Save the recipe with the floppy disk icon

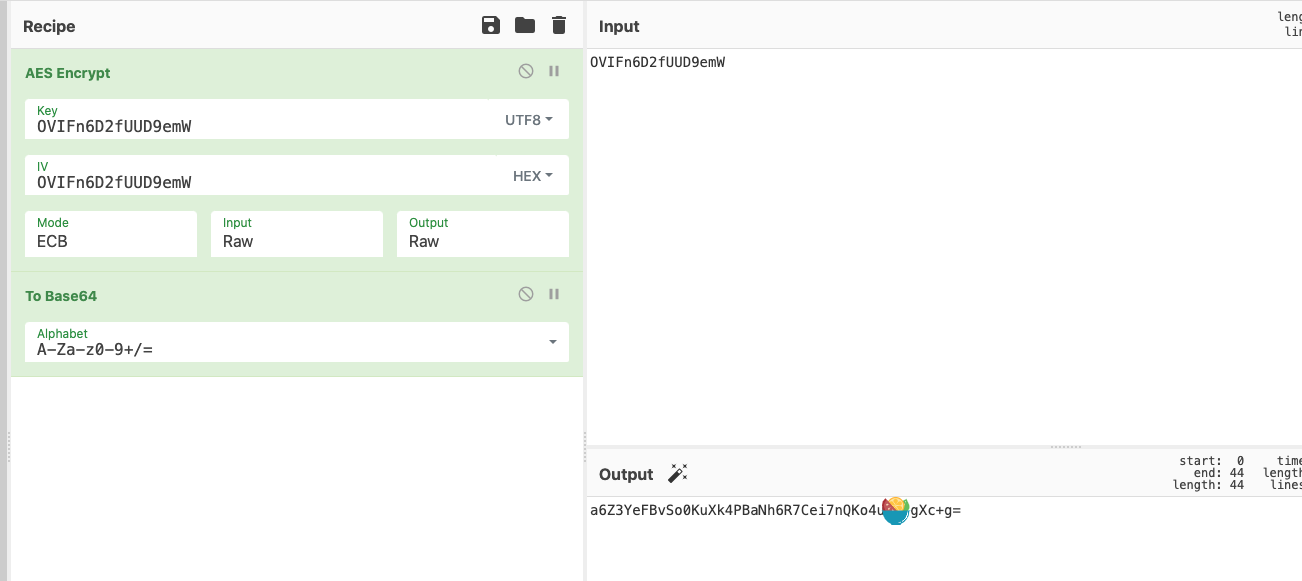coord(491,26)
